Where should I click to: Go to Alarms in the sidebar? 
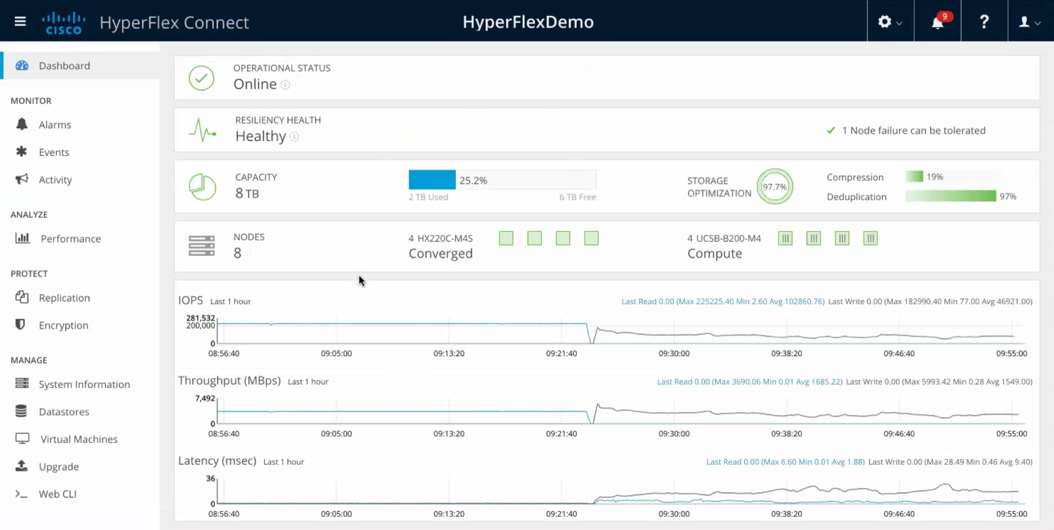[54, 125]
